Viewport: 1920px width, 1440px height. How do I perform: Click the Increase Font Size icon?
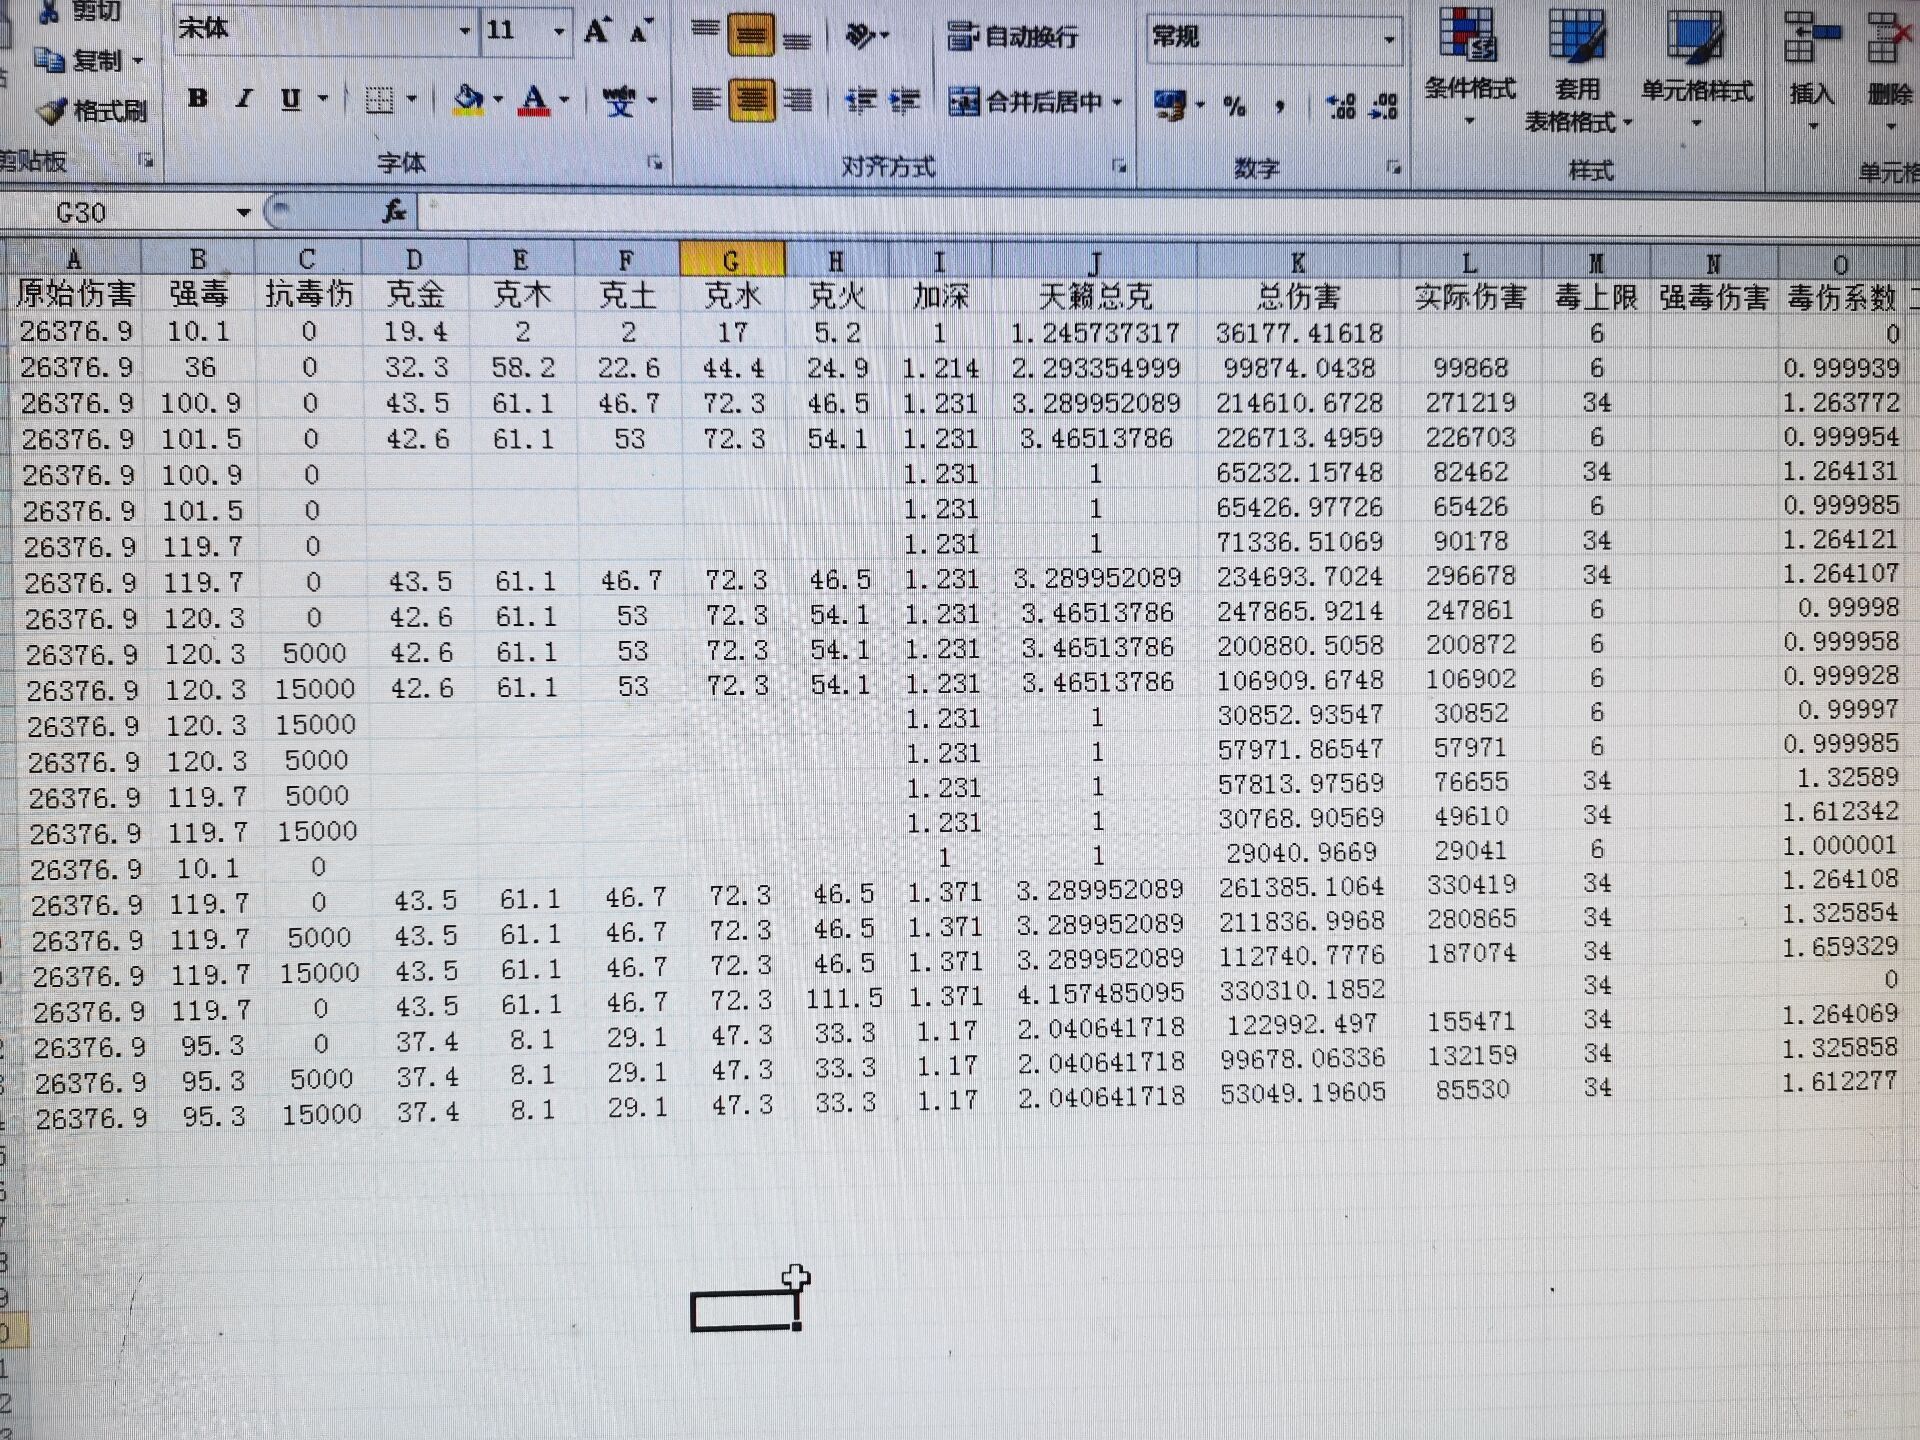[597, 31]
